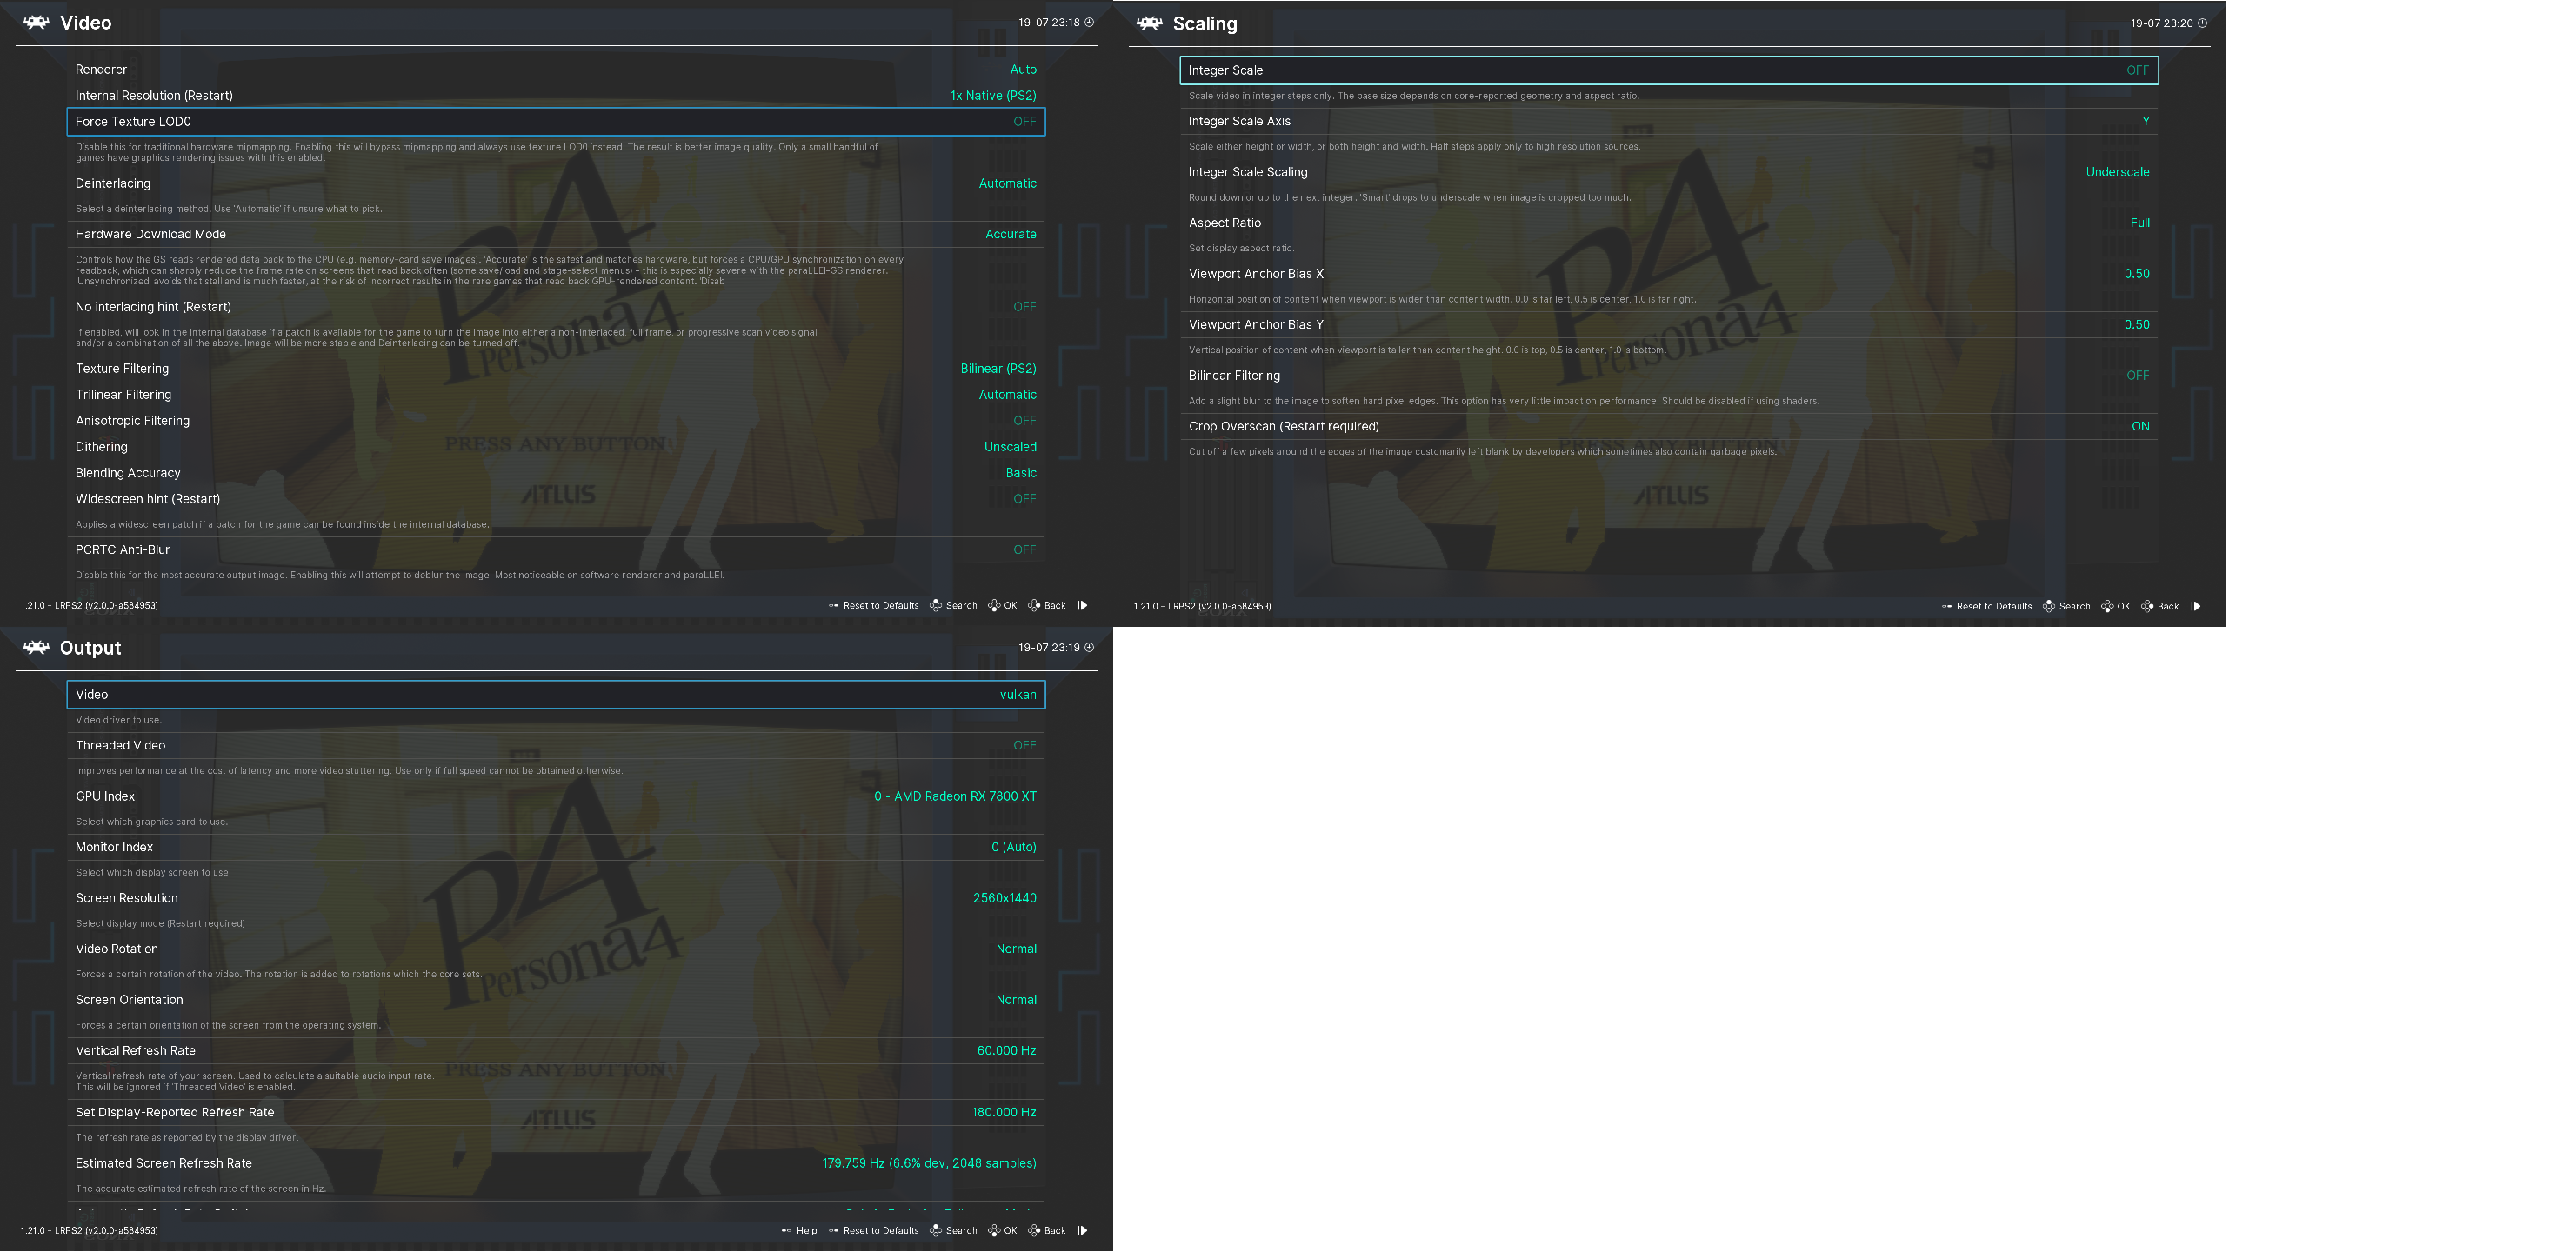The height and width of the screenshot is (1252, 2576).
Task: Toggle Force Texture LOD0 in Video settings
Action: pos(556,122)
